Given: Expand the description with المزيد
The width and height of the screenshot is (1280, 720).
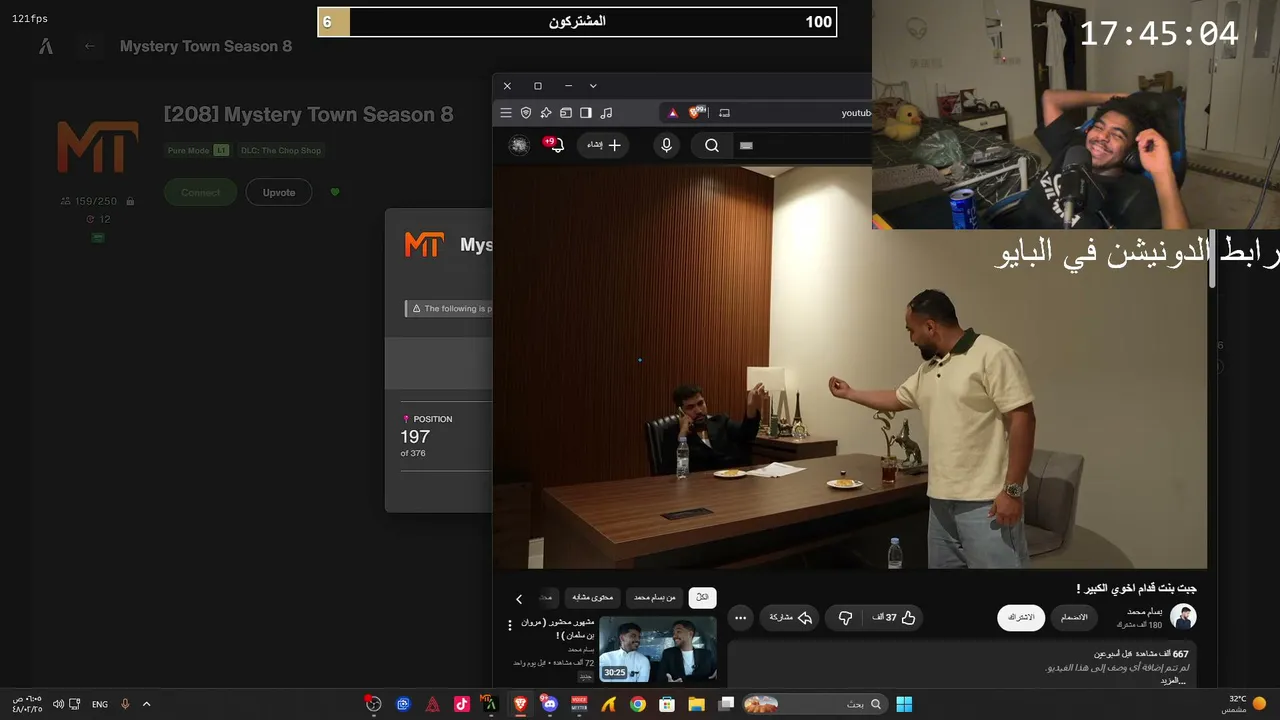Looking at the screenshot, I should point(1172,681).
